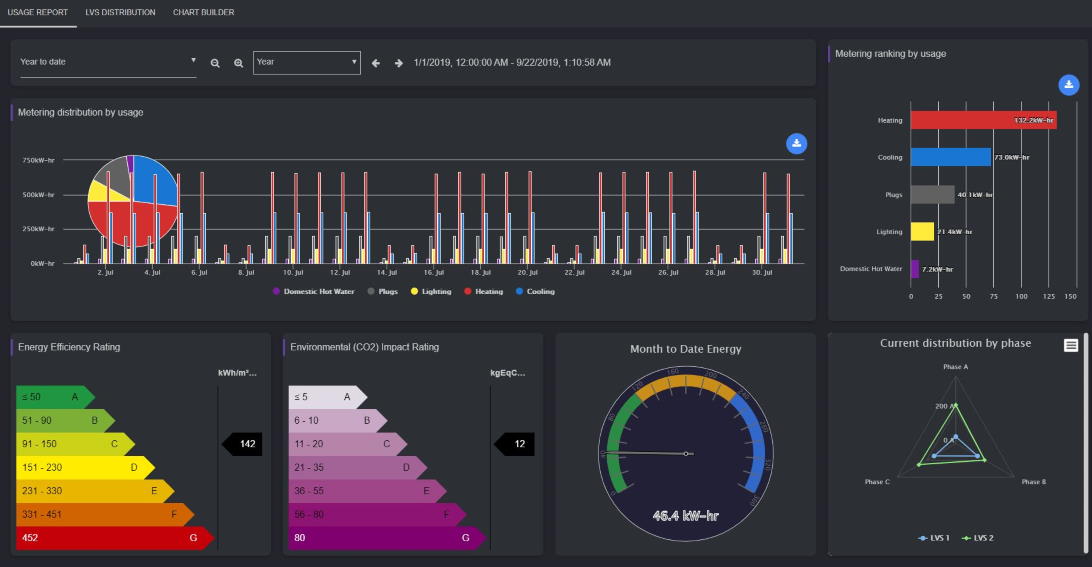Go to next period with right arrow
The width and height of the screenshot is (1092, 567).
(398, 63)
